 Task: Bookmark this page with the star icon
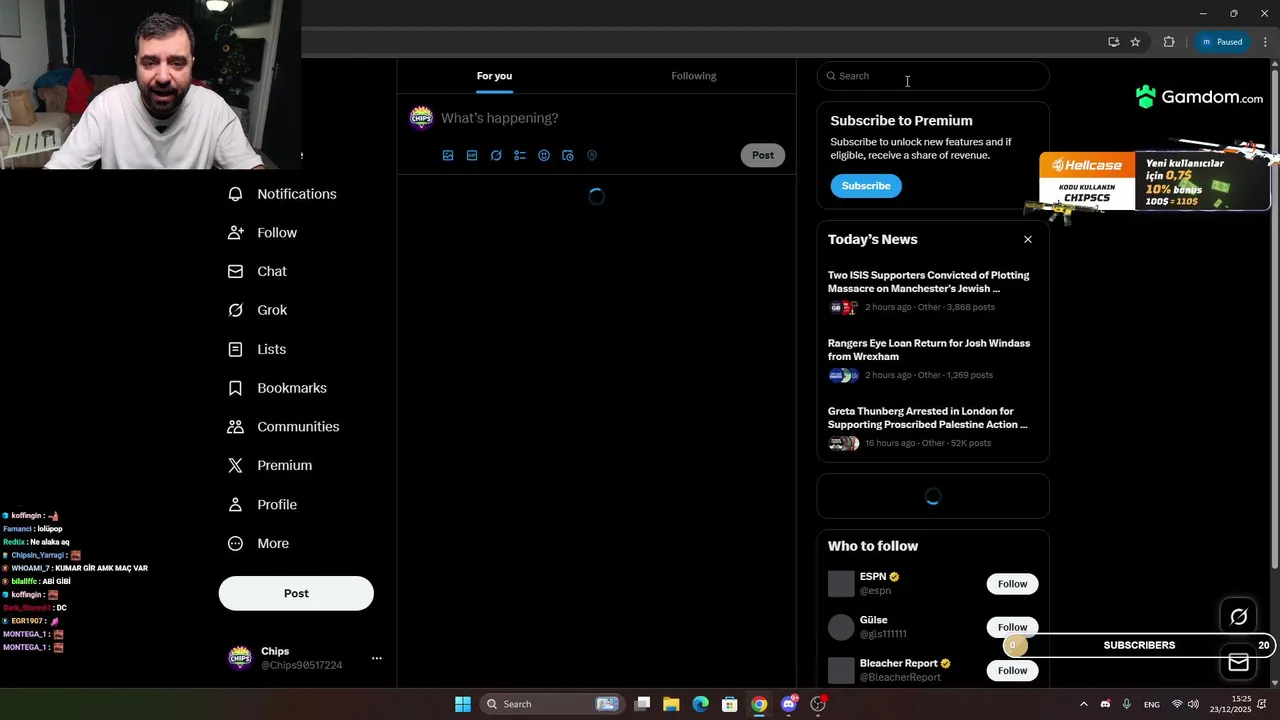tap(1135, 42)
